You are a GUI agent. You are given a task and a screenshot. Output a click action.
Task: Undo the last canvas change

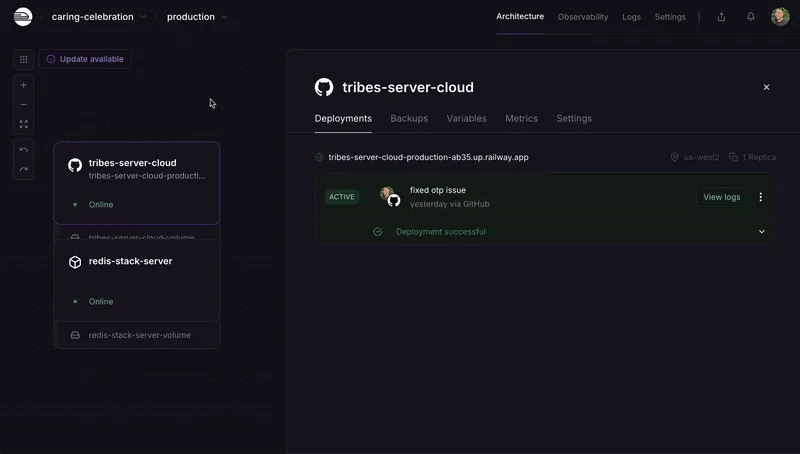point(23,149)
